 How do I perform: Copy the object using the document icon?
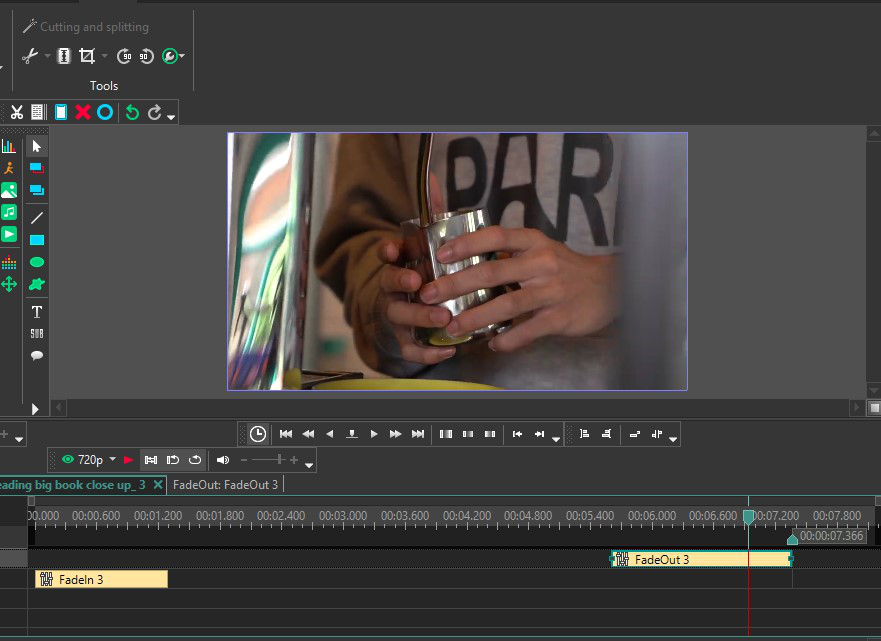[x=38, y=112]
